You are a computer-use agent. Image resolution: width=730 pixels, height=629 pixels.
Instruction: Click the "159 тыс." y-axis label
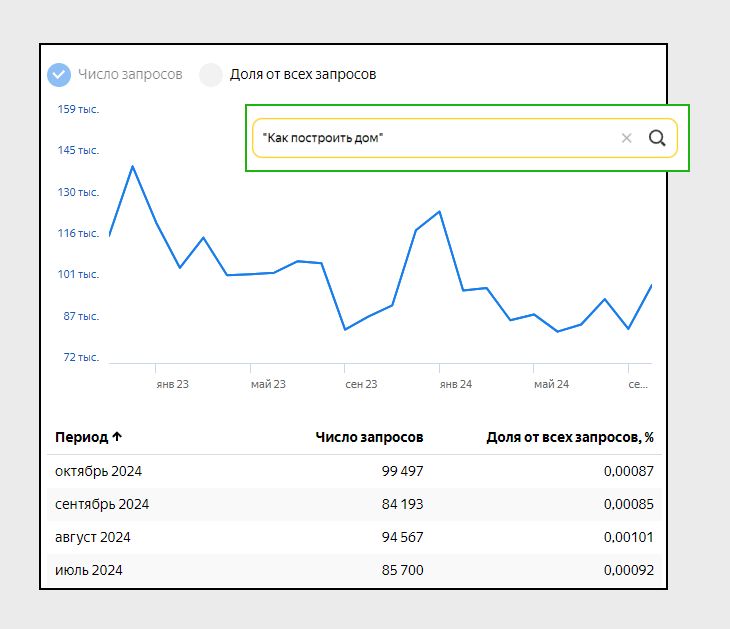tap(78, 109)
